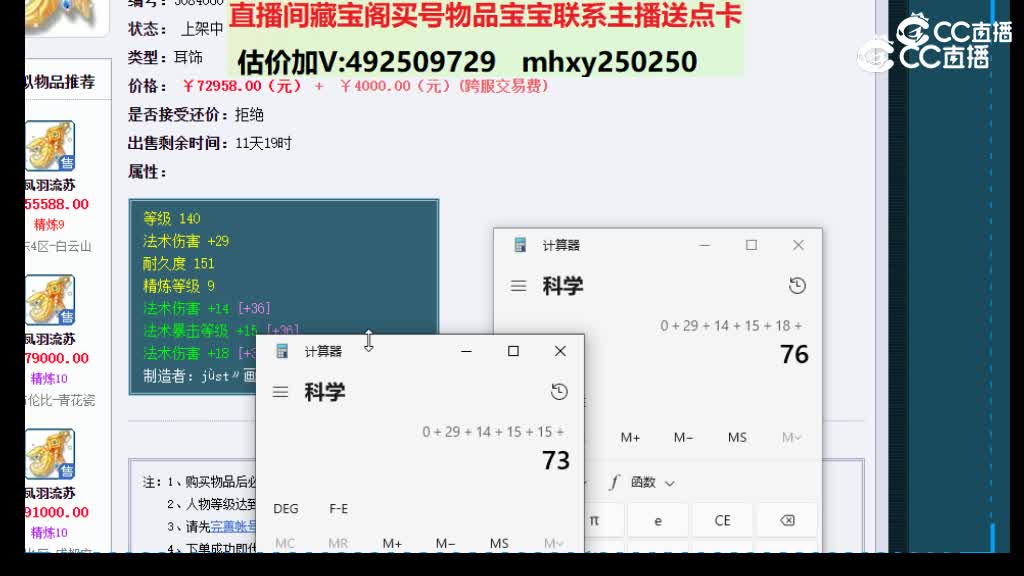Click result 73 in front calculator display
1024x576 pixels.
[x=556, y=460]
